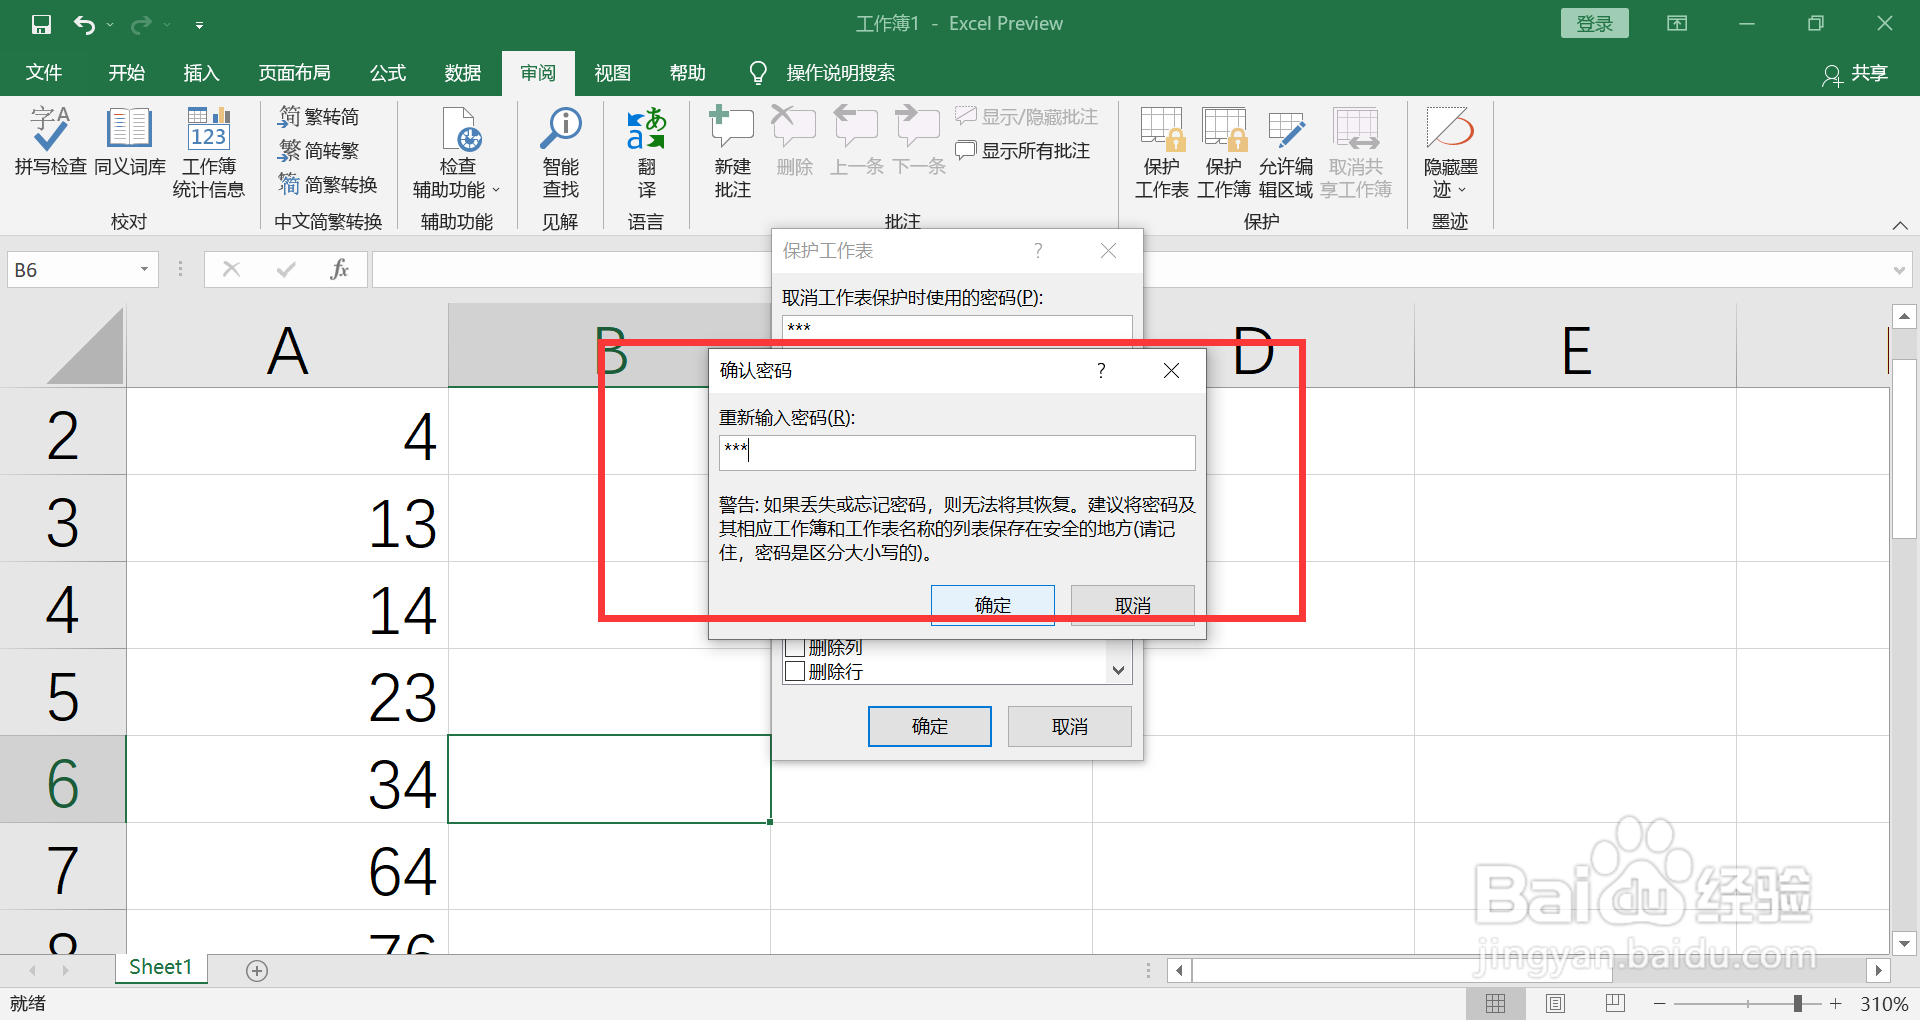Click the Share button

[x=1856, y=73]
